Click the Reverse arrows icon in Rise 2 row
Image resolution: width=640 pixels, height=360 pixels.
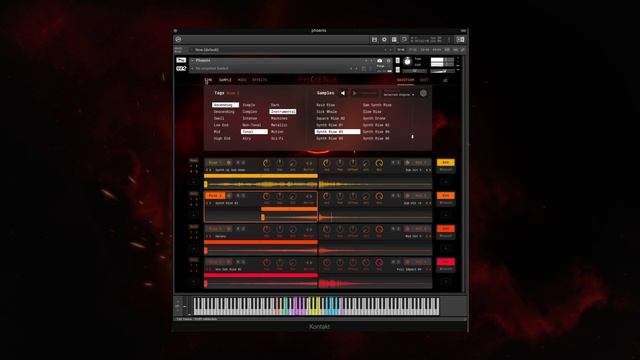coord(309,196)
